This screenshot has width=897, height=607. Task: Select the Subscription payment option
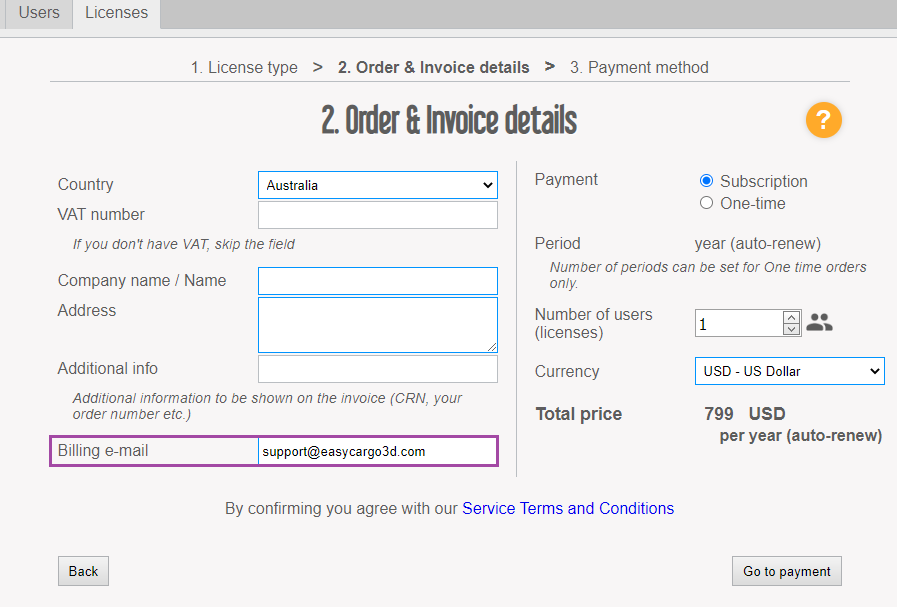(x=707, y=181)
